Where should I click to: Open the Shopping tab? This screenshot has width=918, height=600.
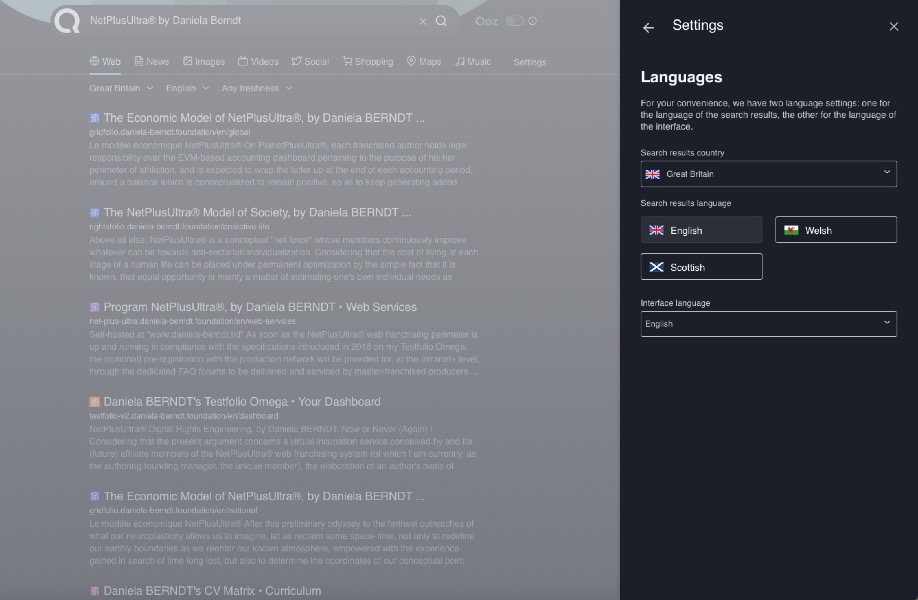(368, 61)
